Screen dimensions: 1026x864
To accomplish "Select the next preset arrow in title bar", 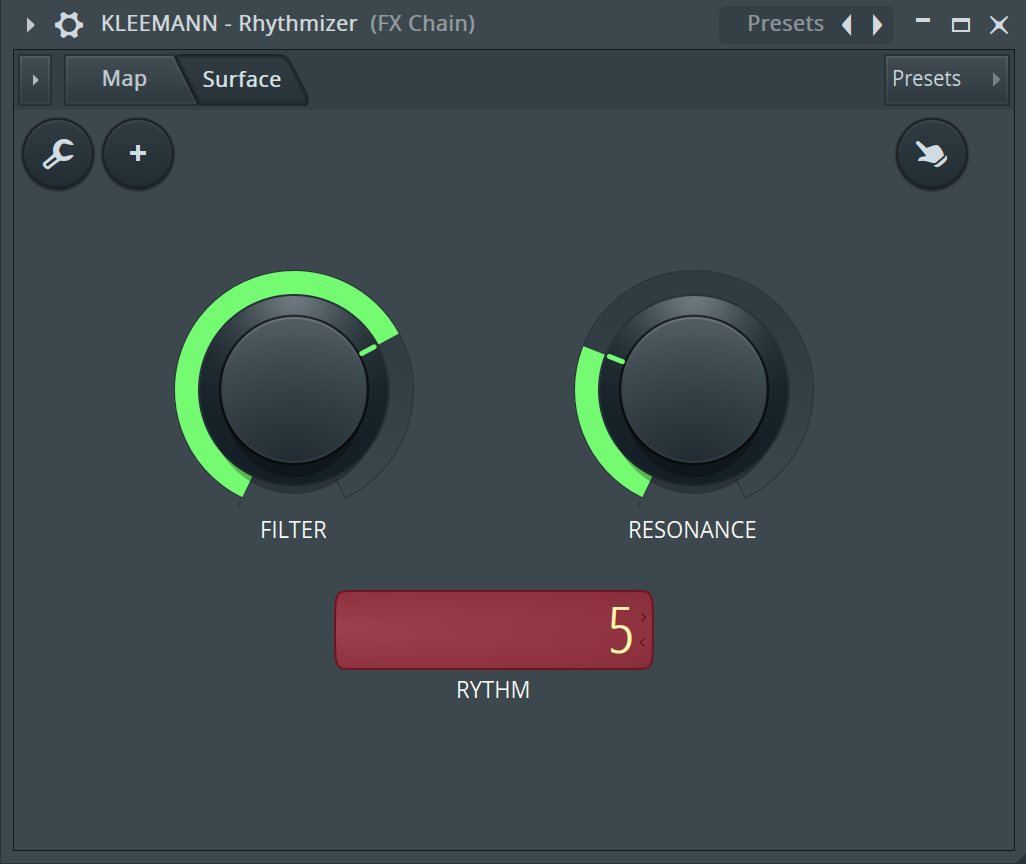I will 877,25.
